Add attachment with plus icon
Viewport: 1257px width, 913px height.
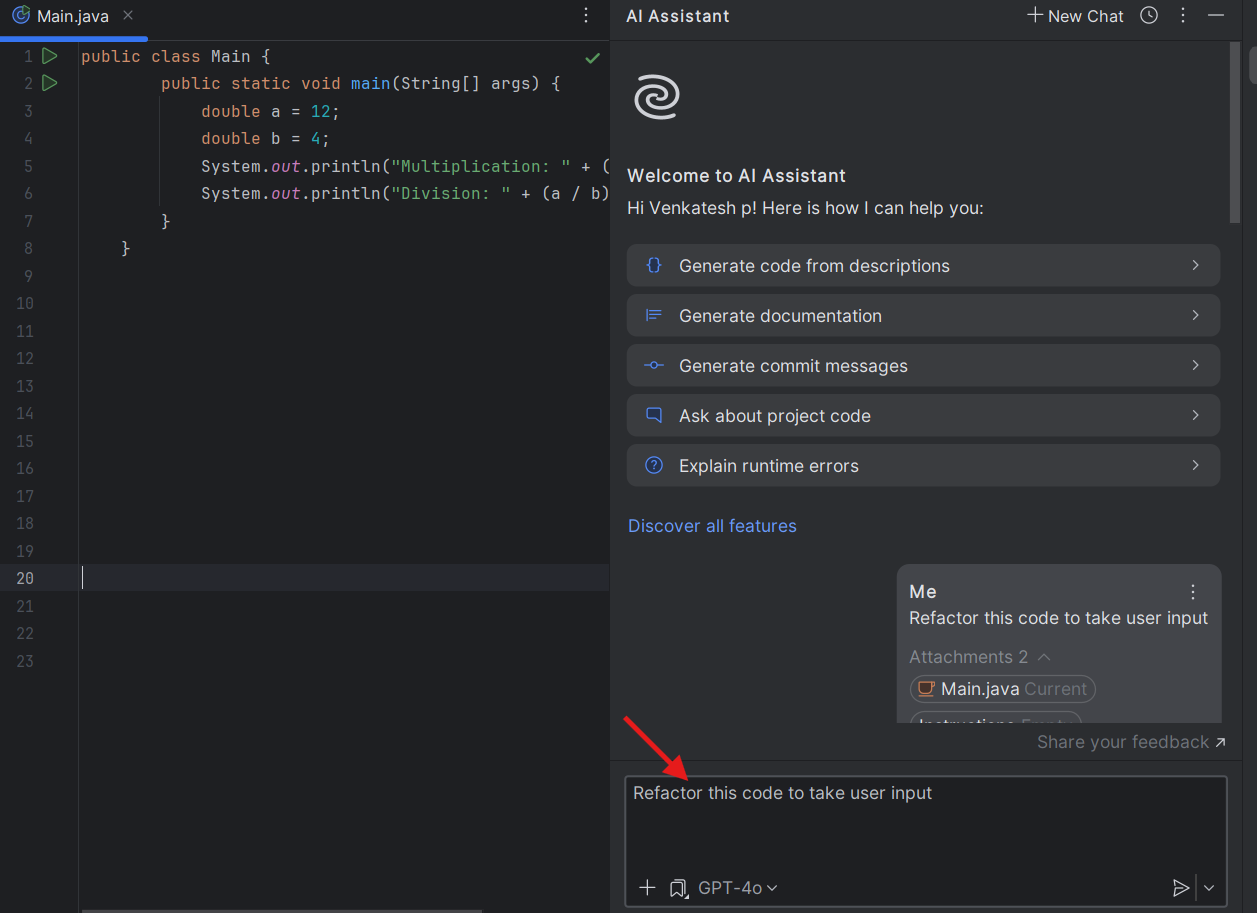pyautogui.click(x=647, y=887)
